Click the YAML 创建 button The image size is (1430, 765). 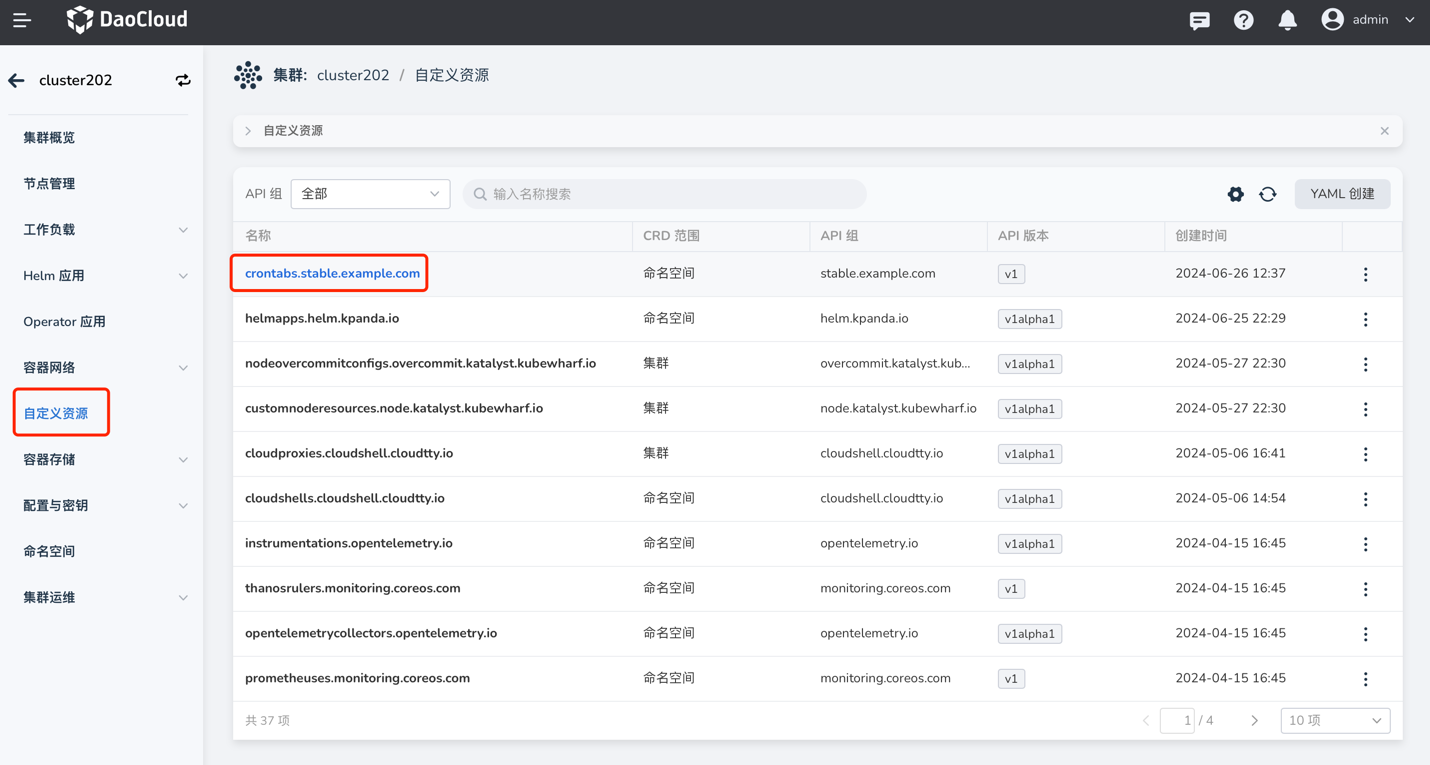click(1342, 194)
